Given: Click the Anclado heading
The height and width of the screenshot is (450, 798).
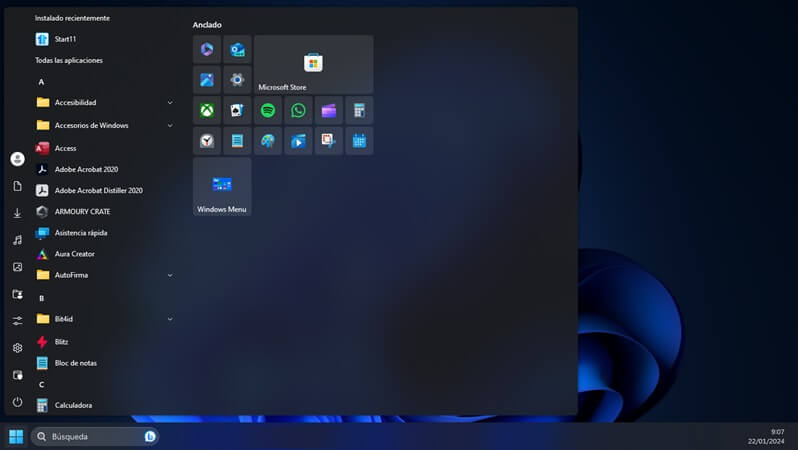Looking at the screenshot, I should coord(207,24).
